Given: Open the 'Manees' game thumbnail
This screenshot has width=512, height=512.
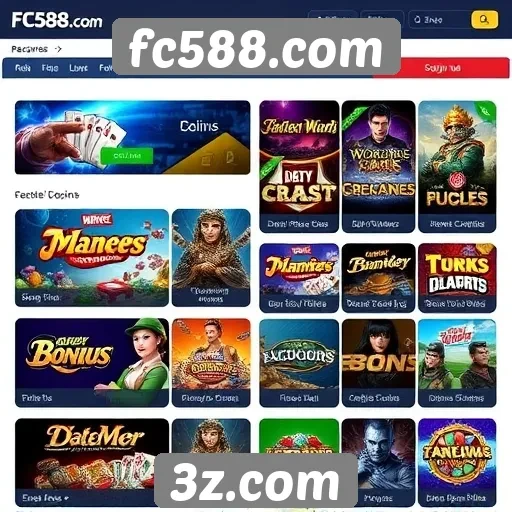Looking at the screenshot, I should (x=92, y=258).
